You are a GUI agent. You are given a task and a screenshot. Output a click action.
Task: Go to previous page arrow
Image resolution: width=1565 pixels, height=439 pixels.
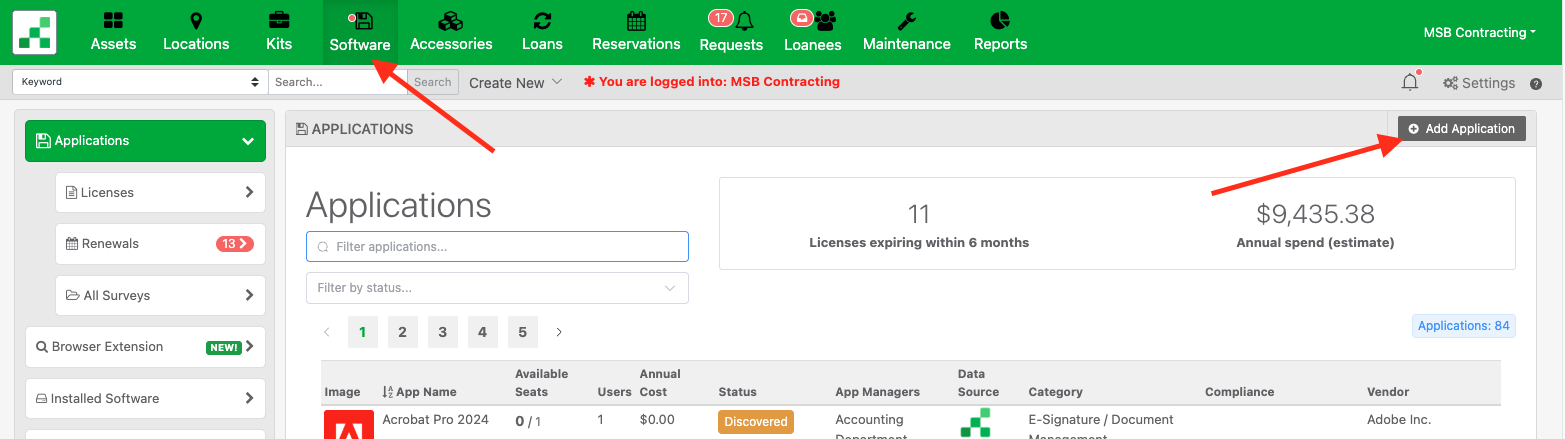[327, 332]
